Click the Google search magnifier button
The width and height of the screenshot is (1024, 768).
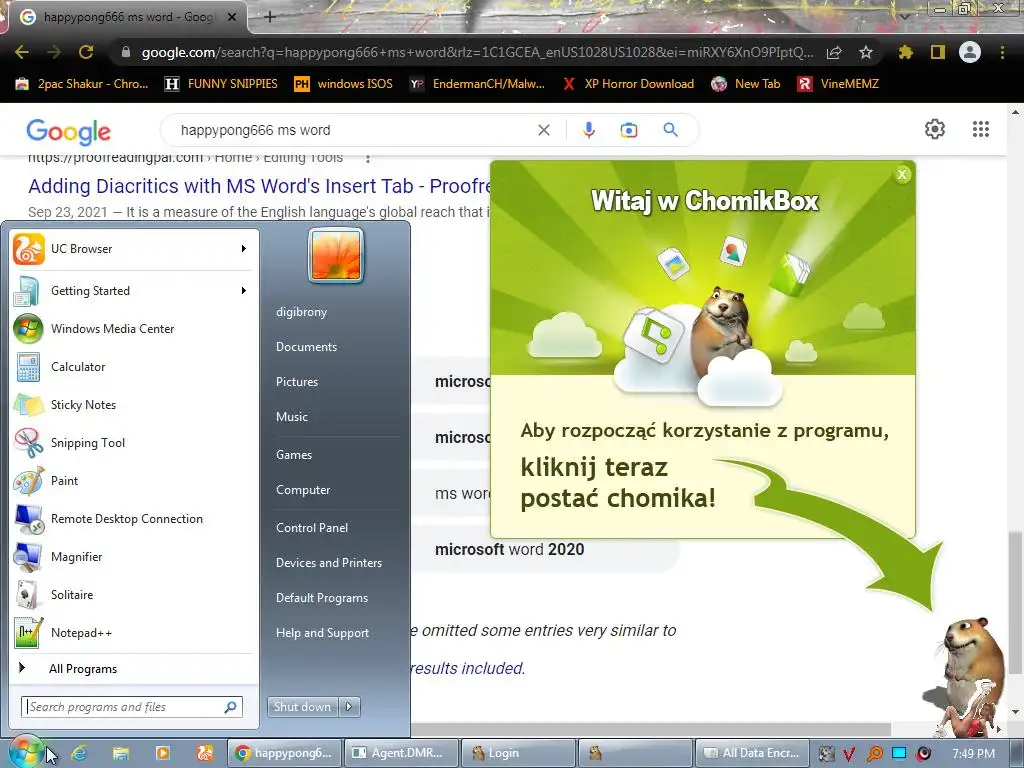click(670, 130)
